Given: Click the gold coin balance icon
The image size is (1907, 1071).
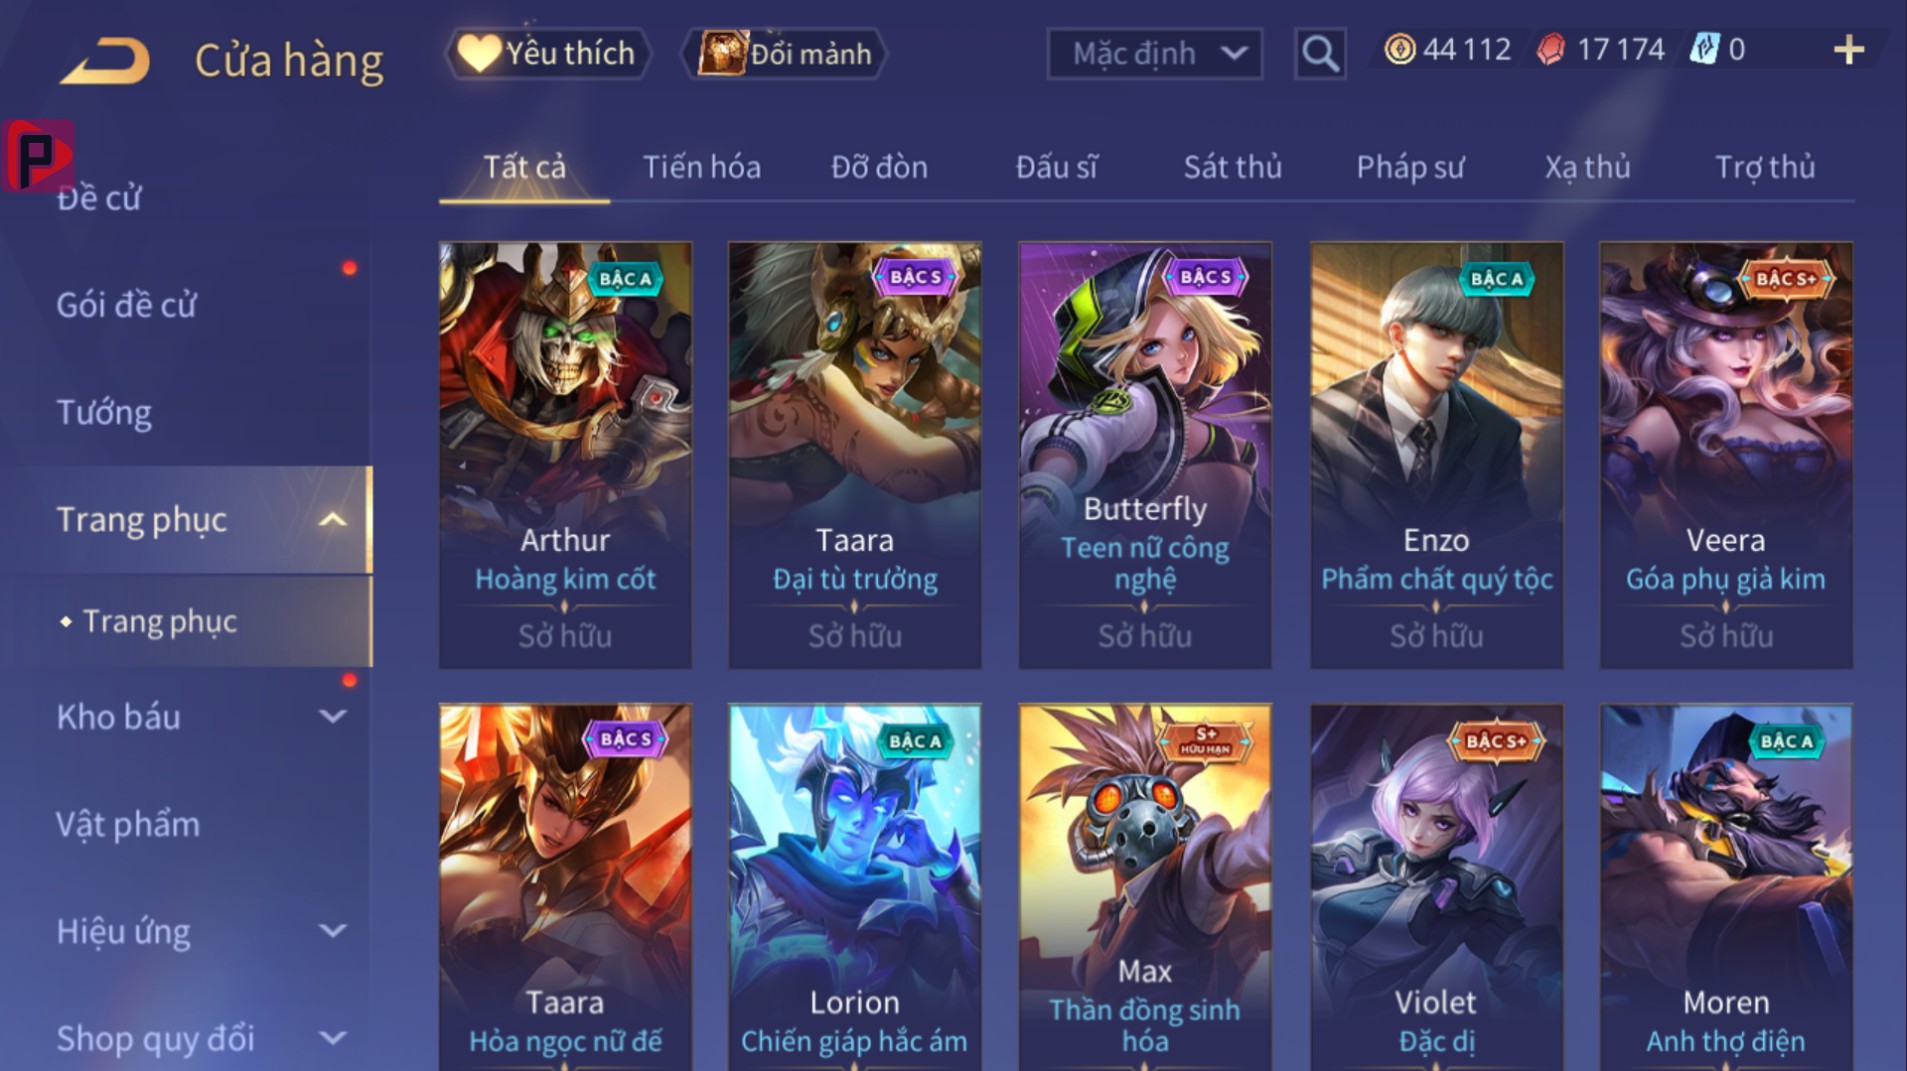Looking at the screenshot, I should click(x=1399, y=49).
